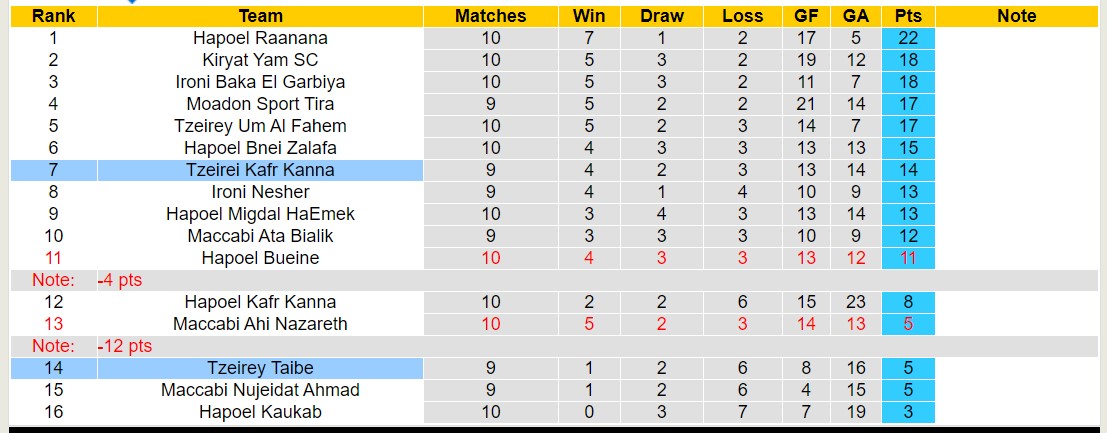Select Ironi Baka El Garbiya team
The image size is (1107, 433).
coord(260,82)
